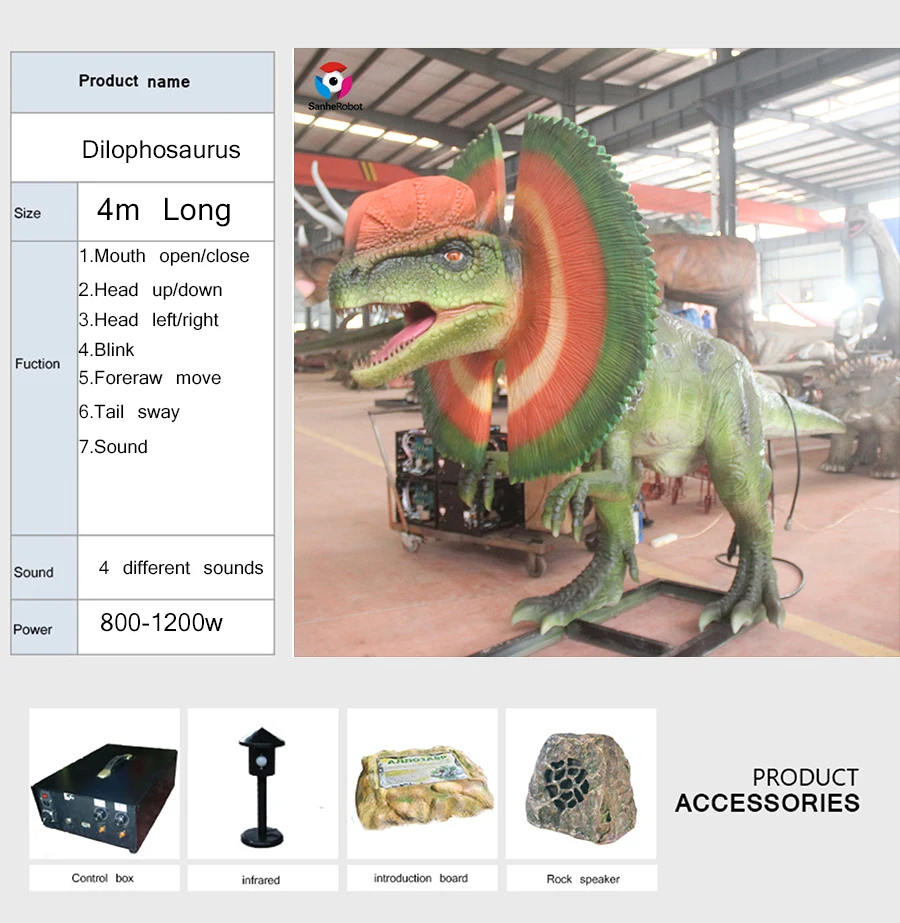Click '3.Head left/right' function line

149,320
